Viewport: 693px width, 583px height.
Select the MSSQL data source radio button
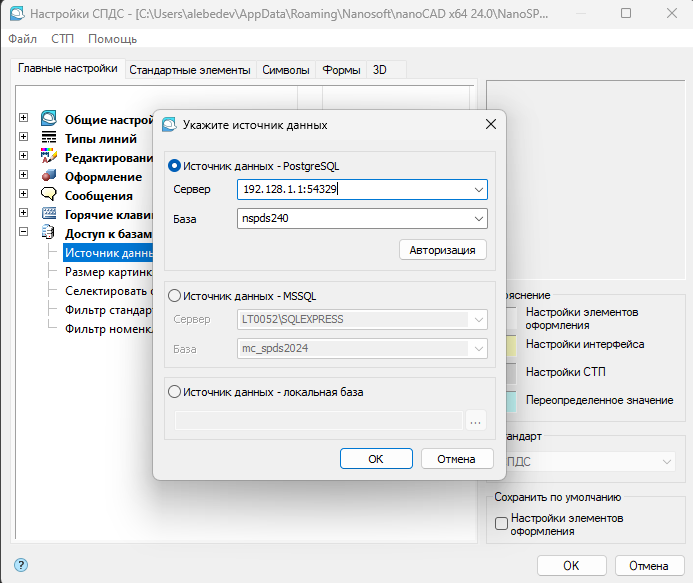click(175, 295)
